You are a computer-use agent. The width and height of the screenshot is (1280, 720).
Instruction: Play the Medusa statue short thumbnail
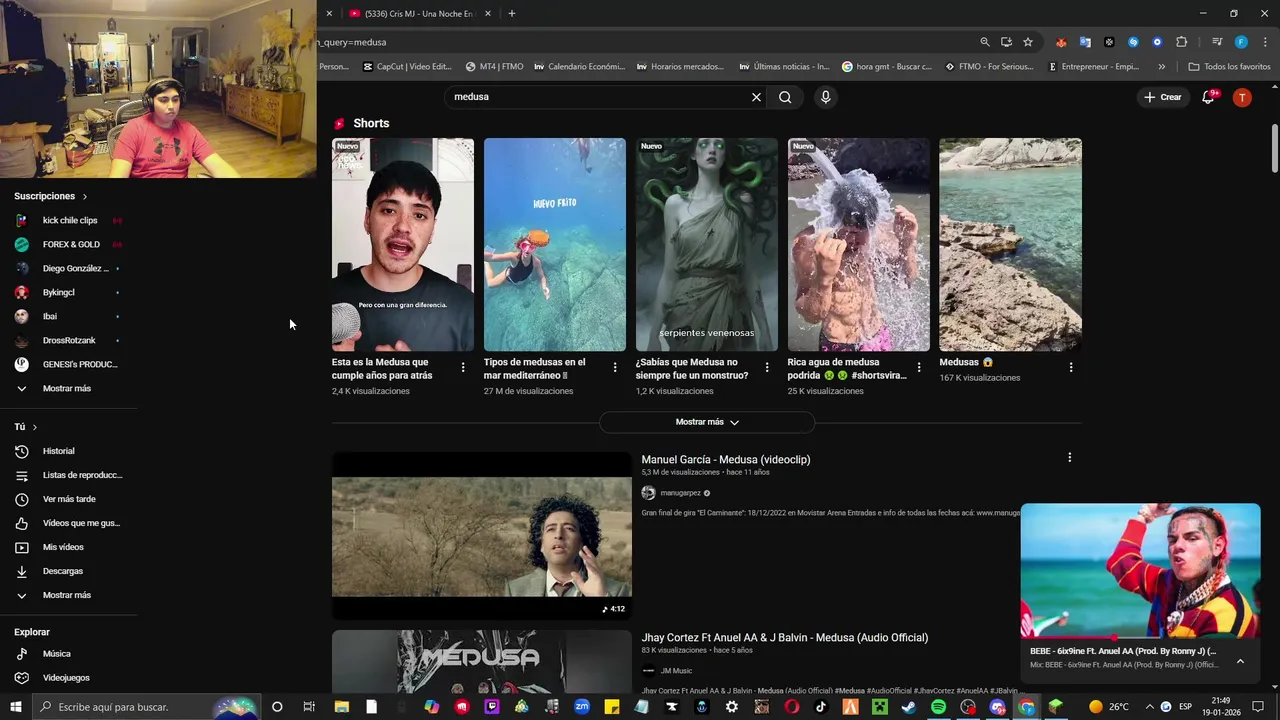707,244
